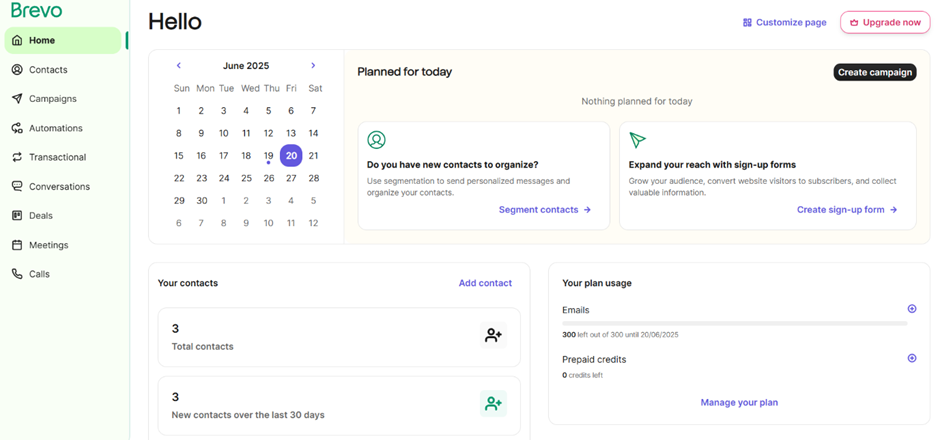Click the person icon above segmentation prompt
The image size is (940, 440).
(x=376, y=140)
